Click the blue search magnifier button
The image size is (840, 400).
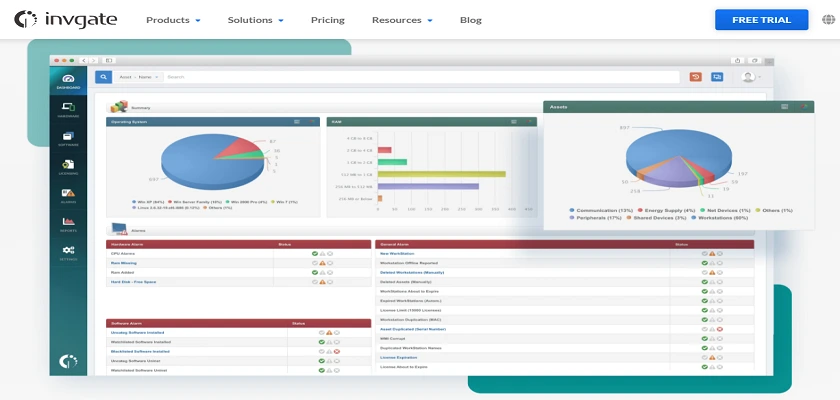[x=103, y=77]
